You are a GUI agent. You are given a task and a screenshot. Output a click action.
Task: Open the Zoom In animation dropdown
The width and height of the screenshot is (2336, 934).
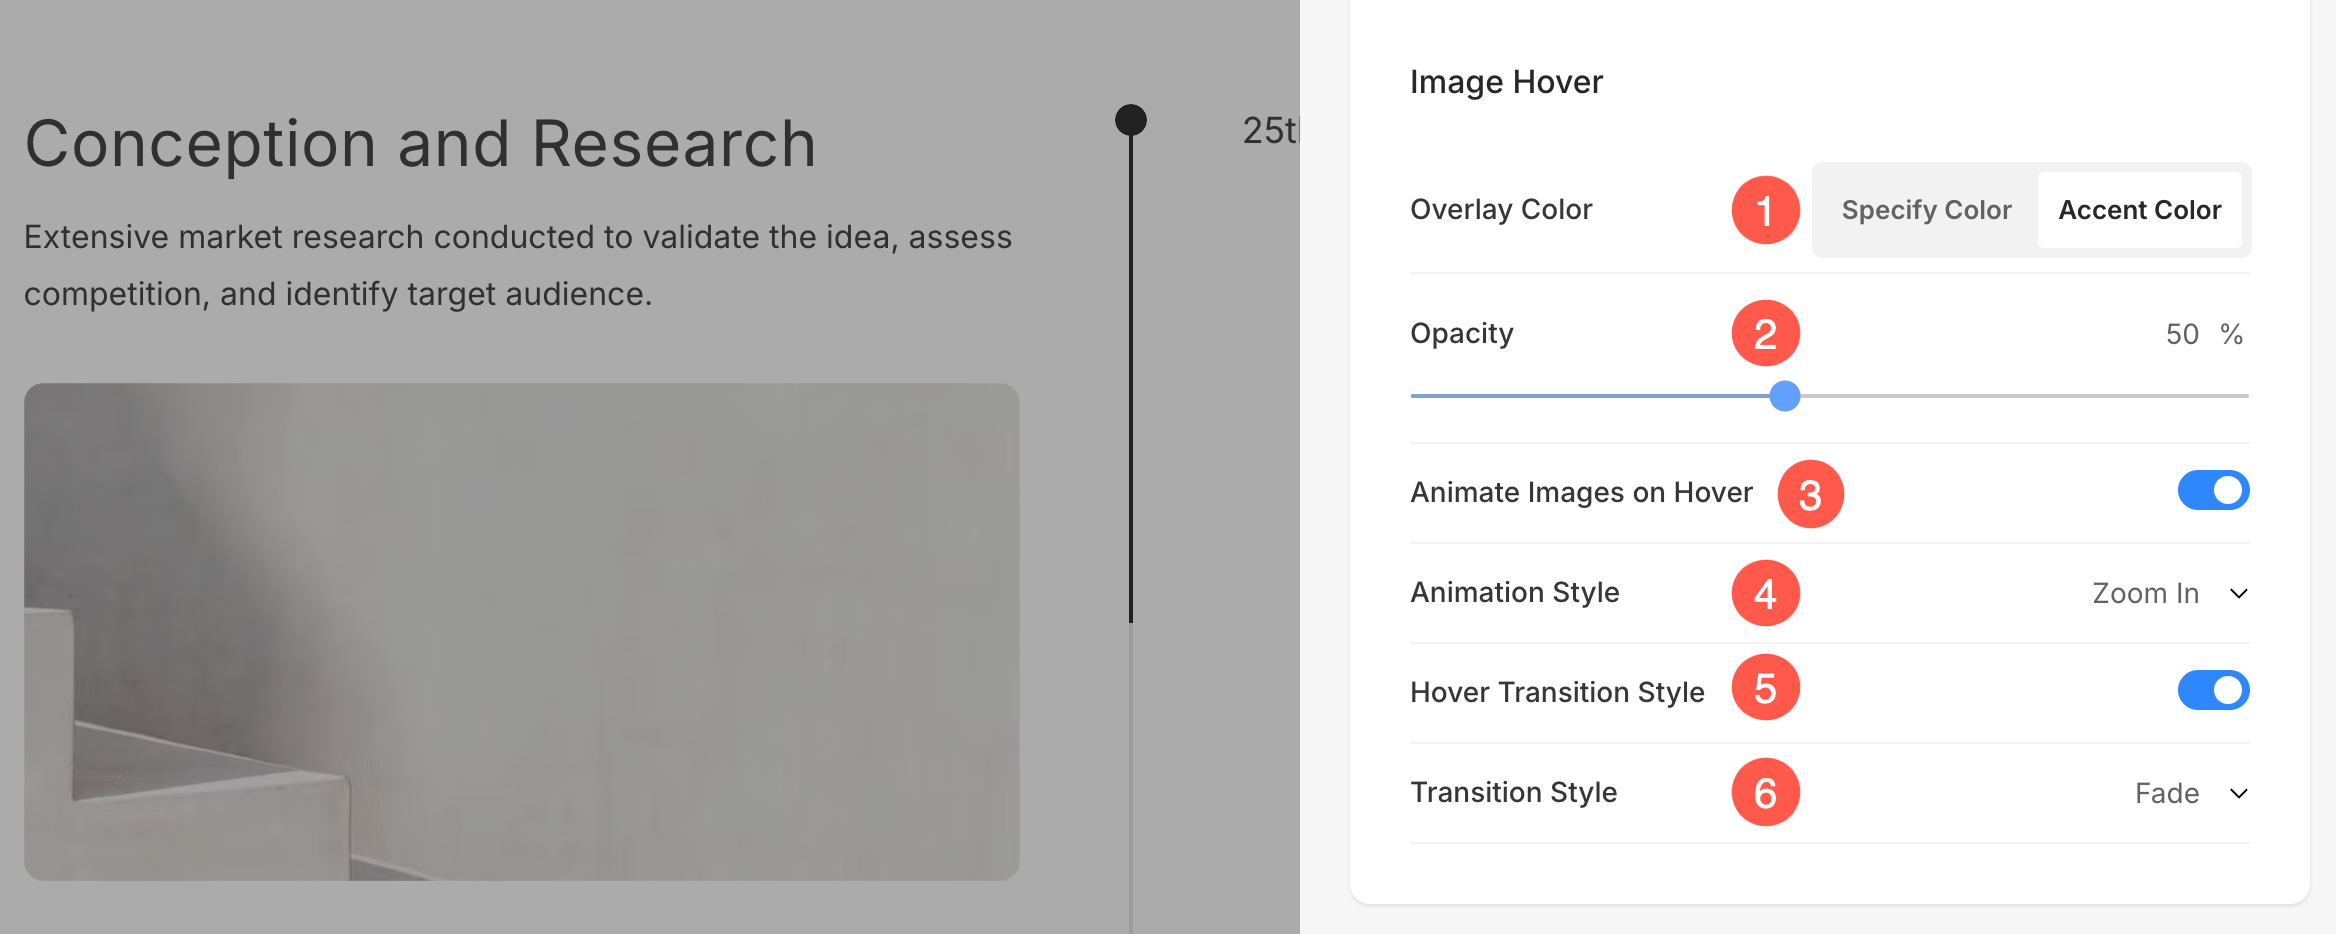pos(2146,594)
